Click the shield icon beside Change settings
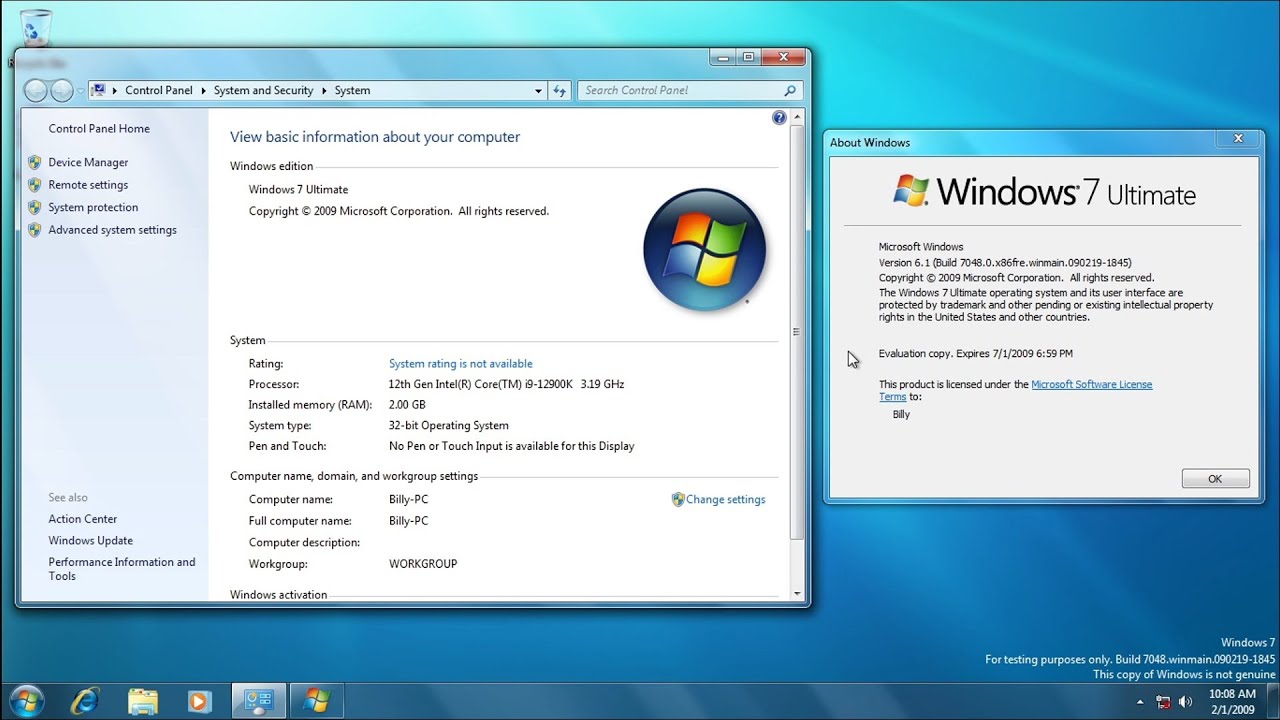The width and height of the screenshot is (1280, 720). click(678, 499)
